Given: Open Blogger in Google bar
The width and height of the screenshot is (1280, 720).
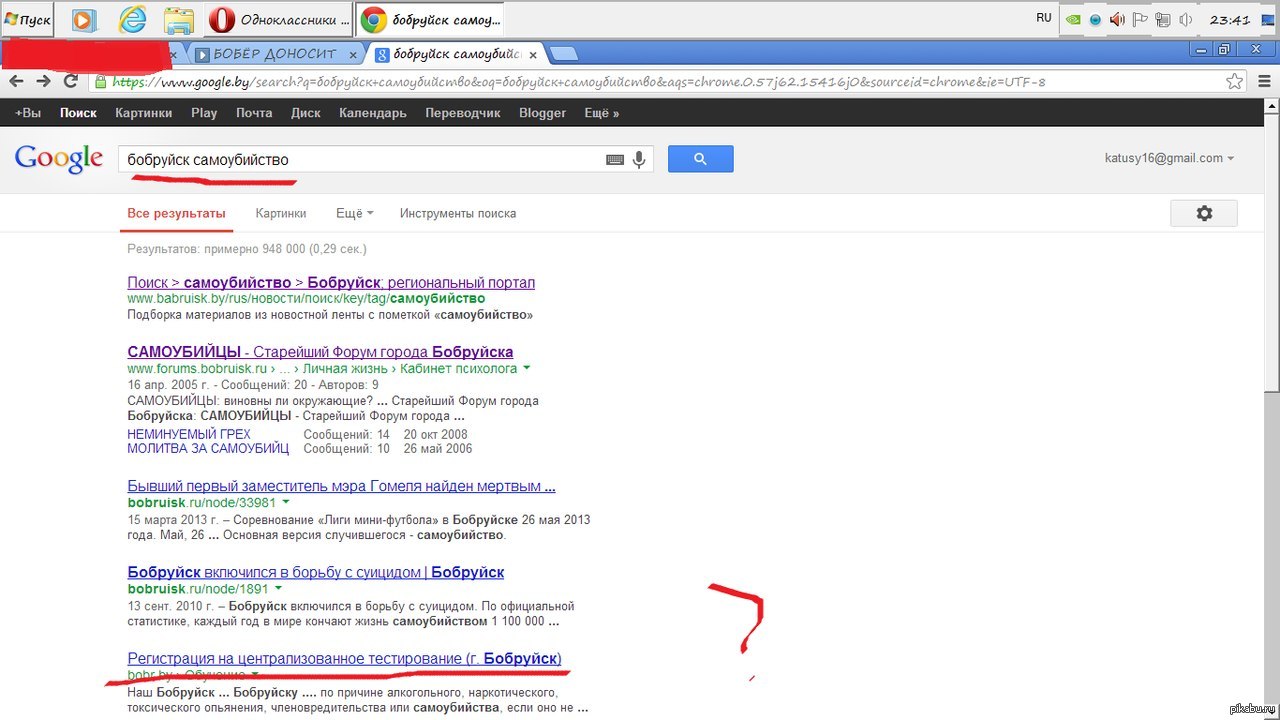Looking at the screenshot, I should pyautogui.click(x=543, y=113).
